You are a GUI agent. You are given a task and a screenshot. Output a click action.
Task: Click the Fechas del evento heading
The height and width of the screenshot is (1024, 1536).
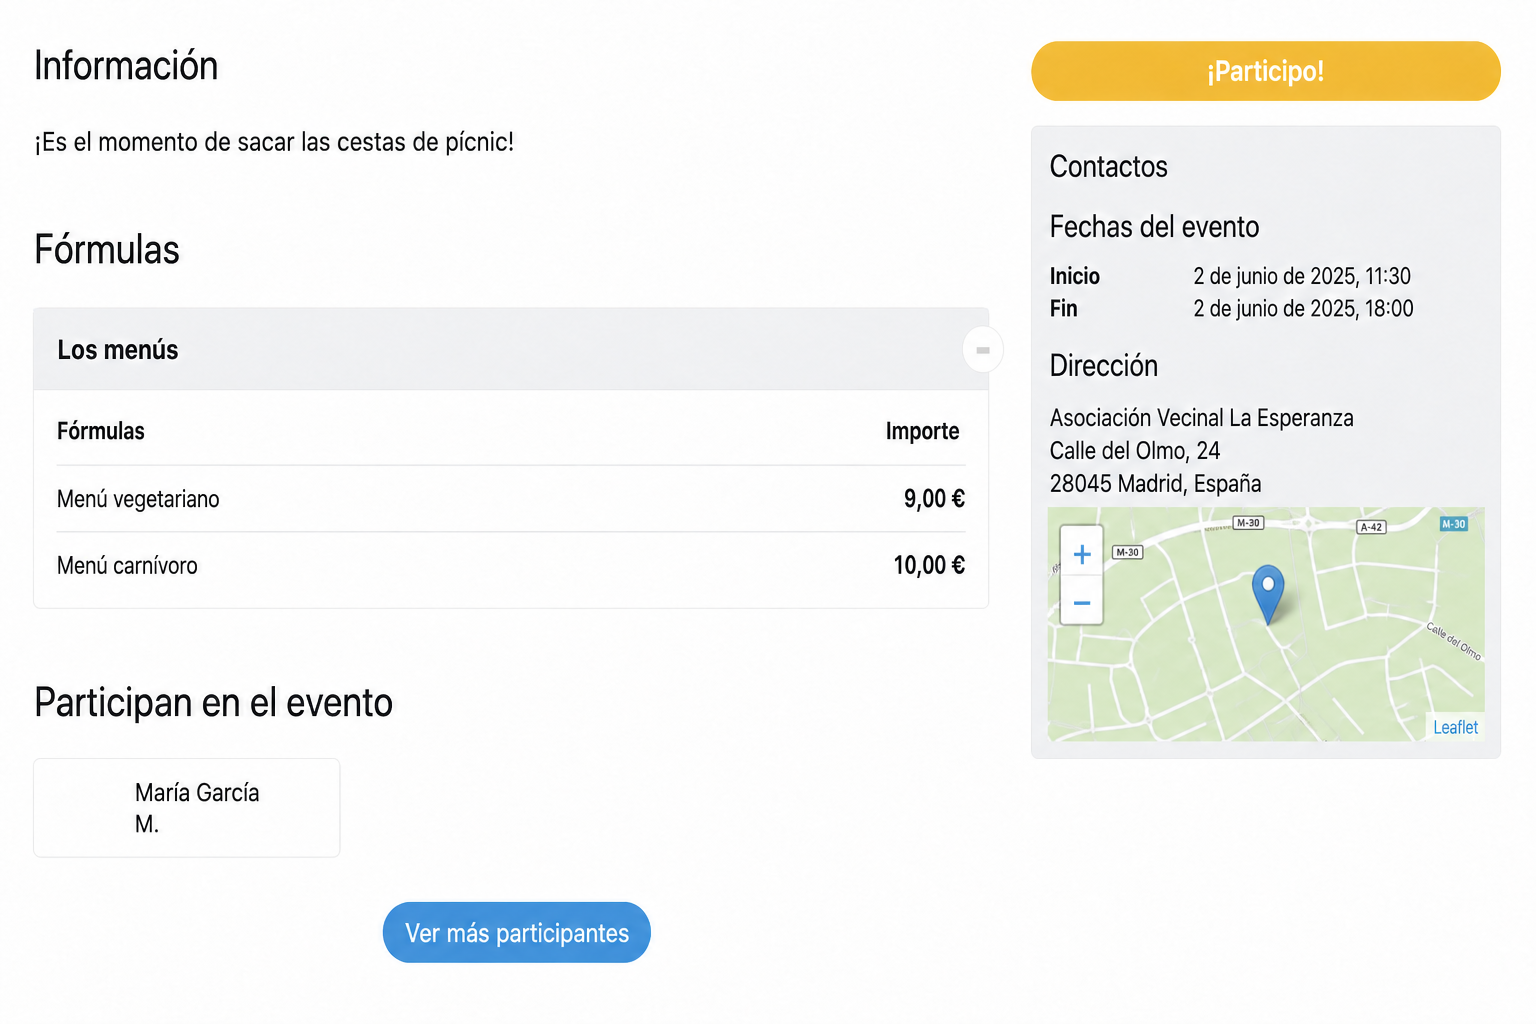tap(1154, 227)
